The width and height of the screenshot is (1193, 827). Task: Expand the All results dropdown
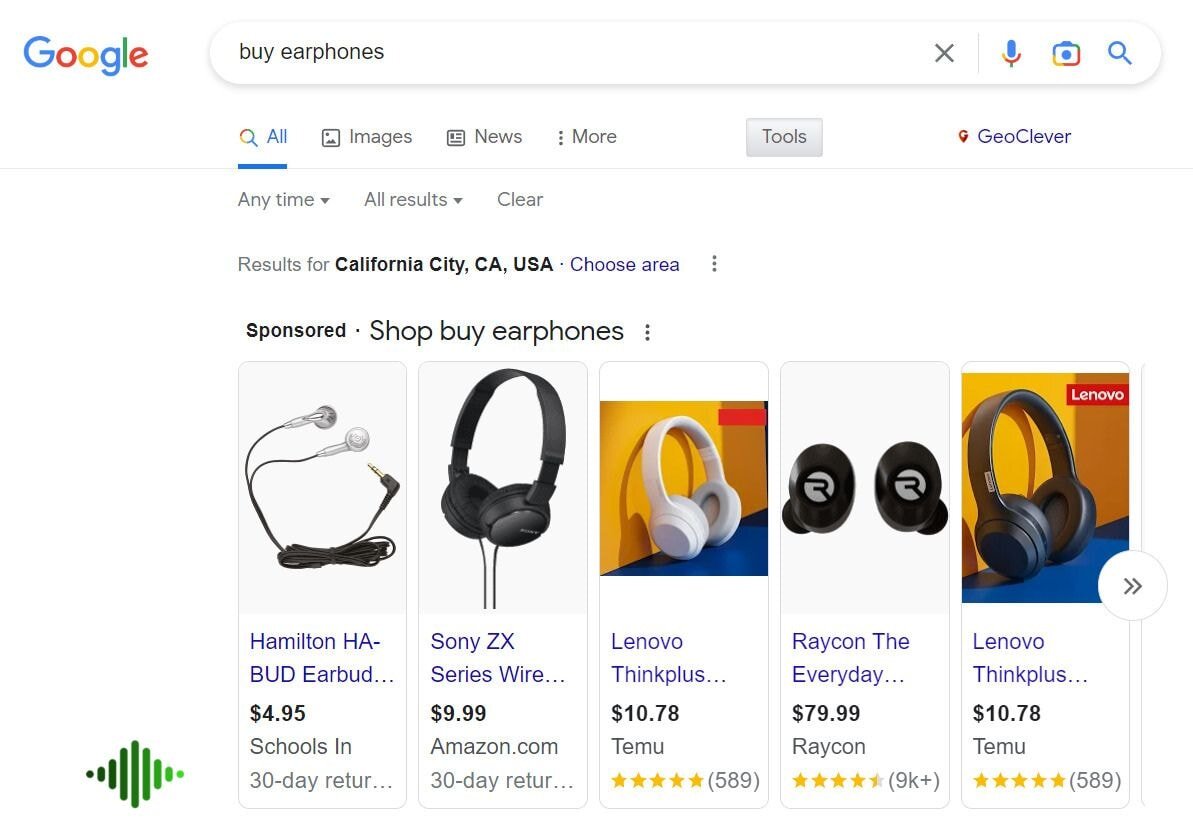[413, 200]
